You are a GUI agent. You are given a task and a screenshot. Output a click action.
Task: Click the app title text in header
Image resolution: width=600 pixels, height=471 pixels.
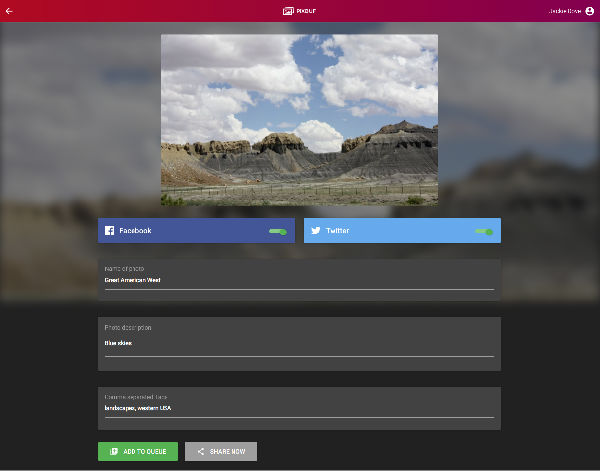[305, 11]
